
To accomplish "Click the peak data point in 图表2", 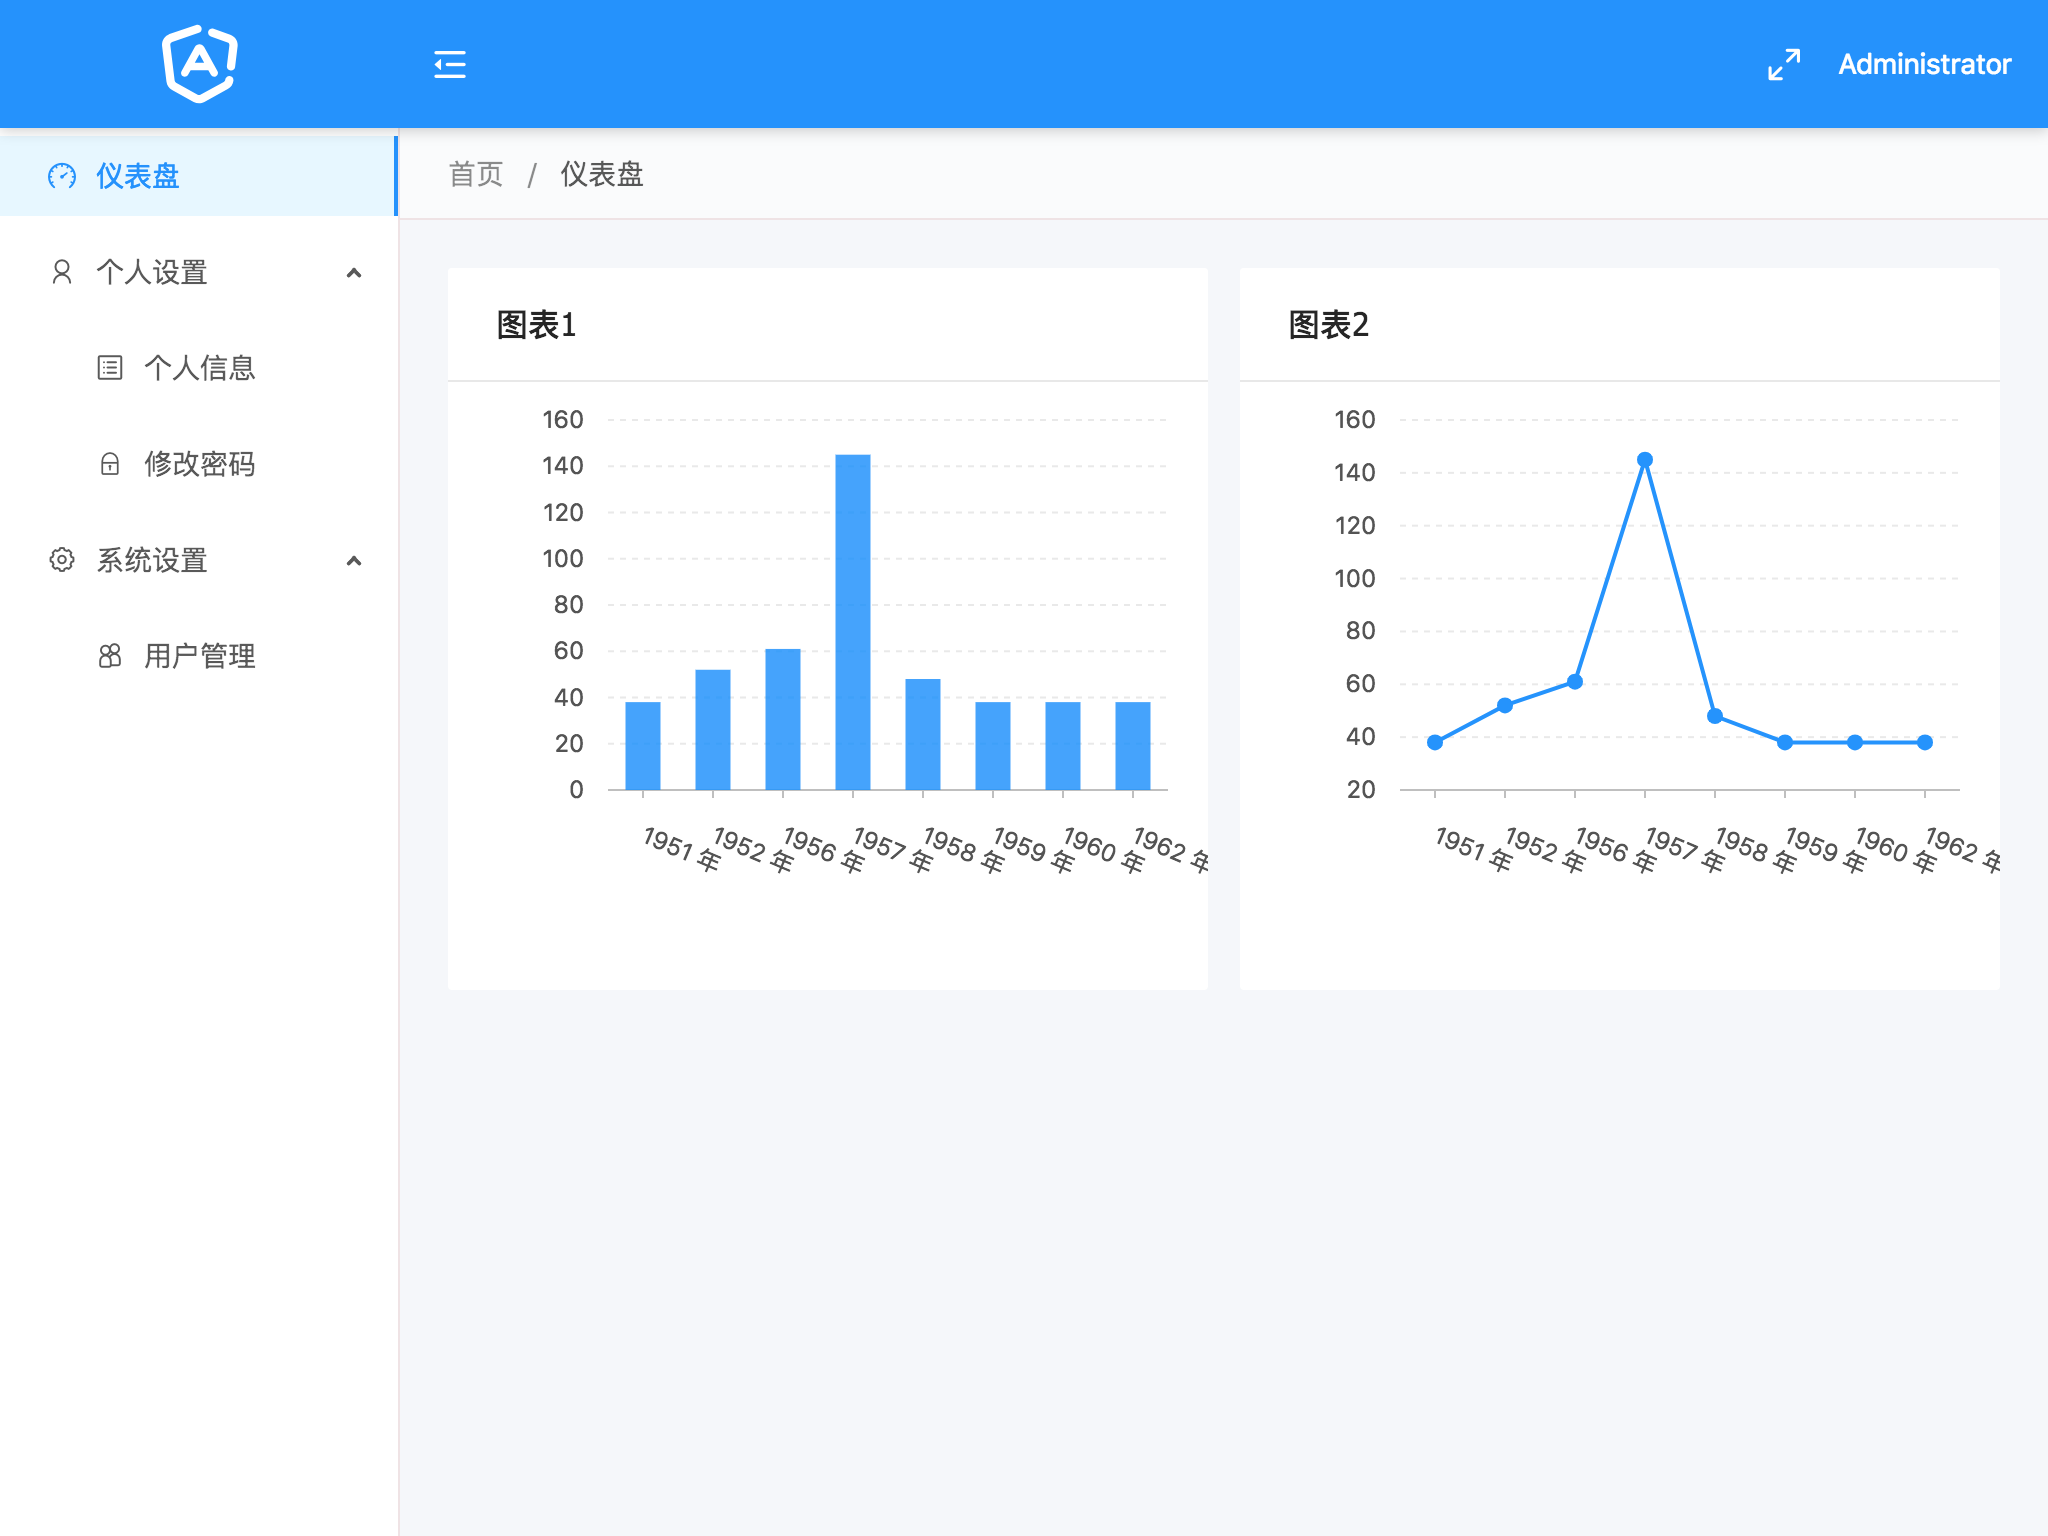I will [x=1645, y=460].
